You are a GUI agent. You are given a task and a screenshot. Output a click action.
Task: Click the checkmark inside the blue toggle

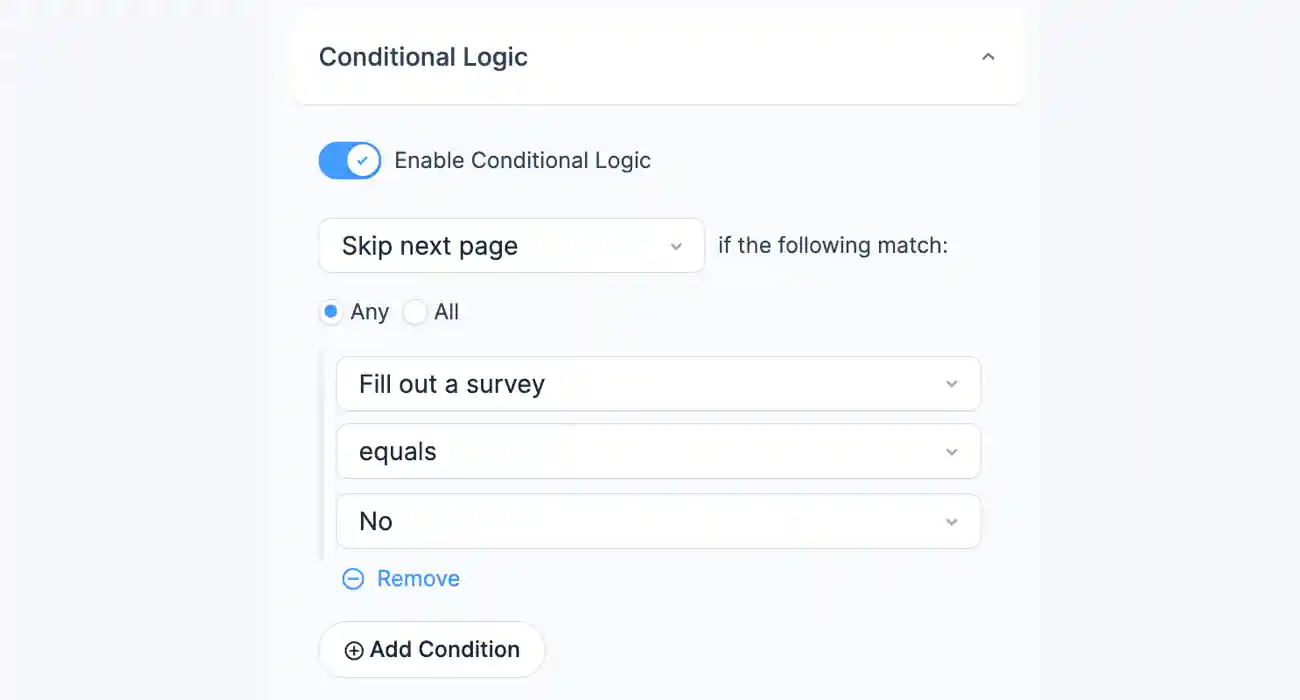363,160
